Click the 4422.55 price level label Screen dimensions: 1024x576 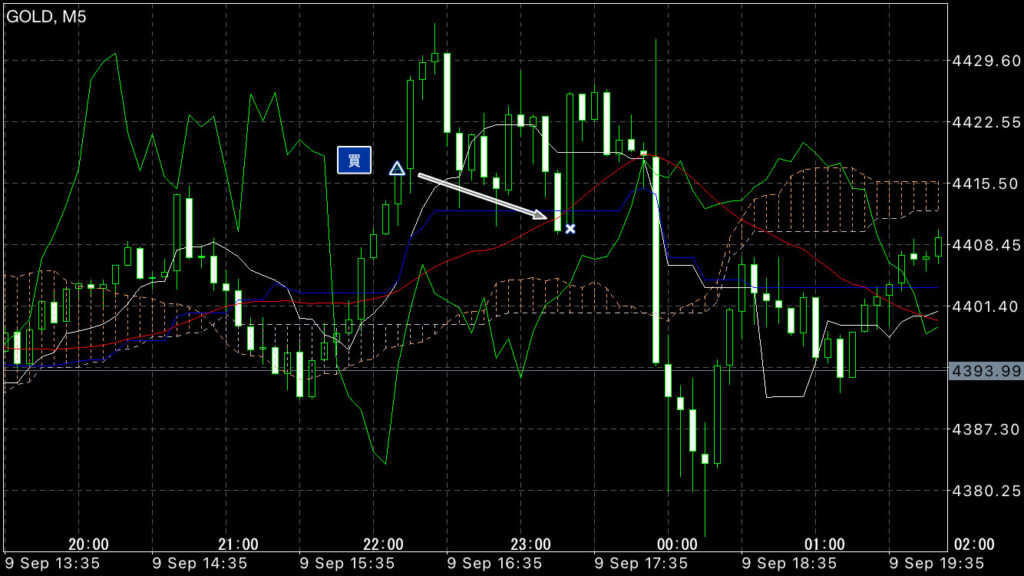point(986,122)
